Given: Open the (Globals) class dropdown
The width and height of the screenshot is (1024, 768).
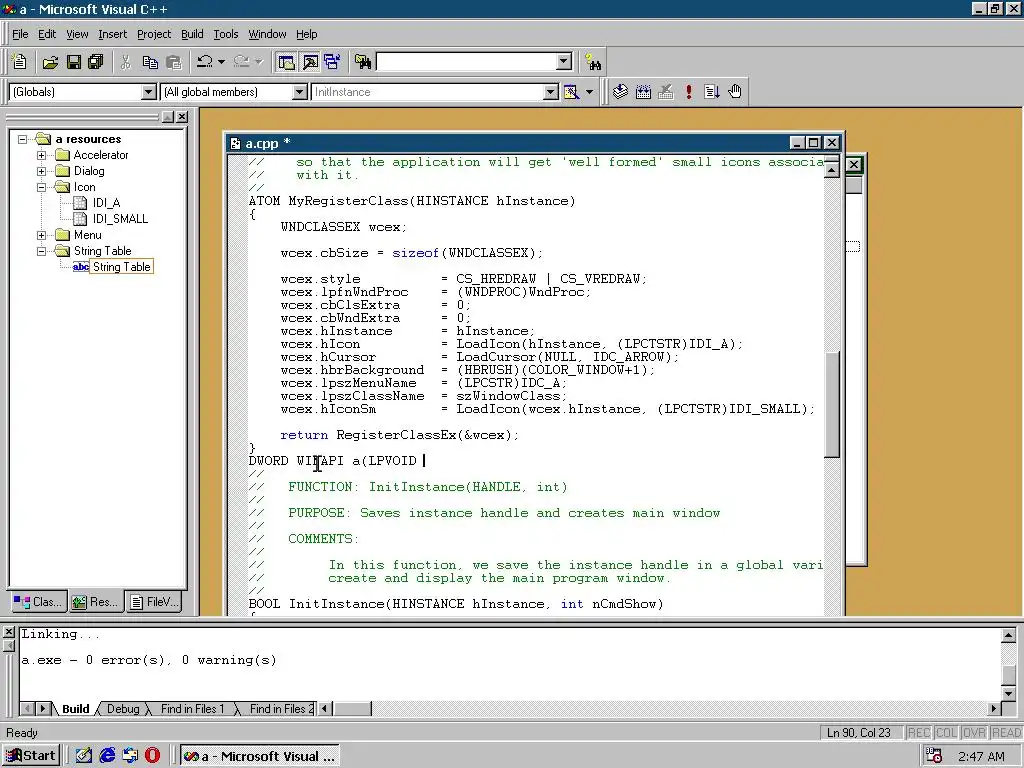Looking at the screenshot, I should (149, 92).
